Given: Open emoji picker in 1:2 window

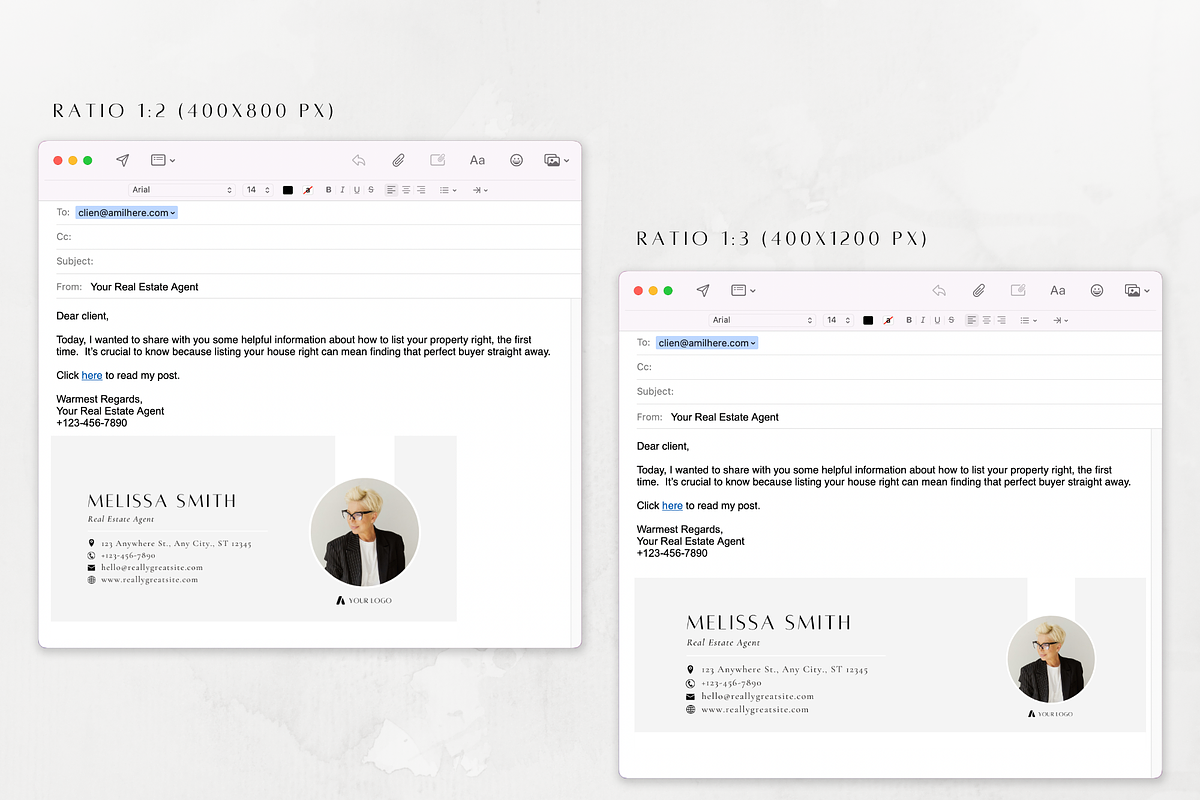Looking at the screenshot, I should [517, 160].
